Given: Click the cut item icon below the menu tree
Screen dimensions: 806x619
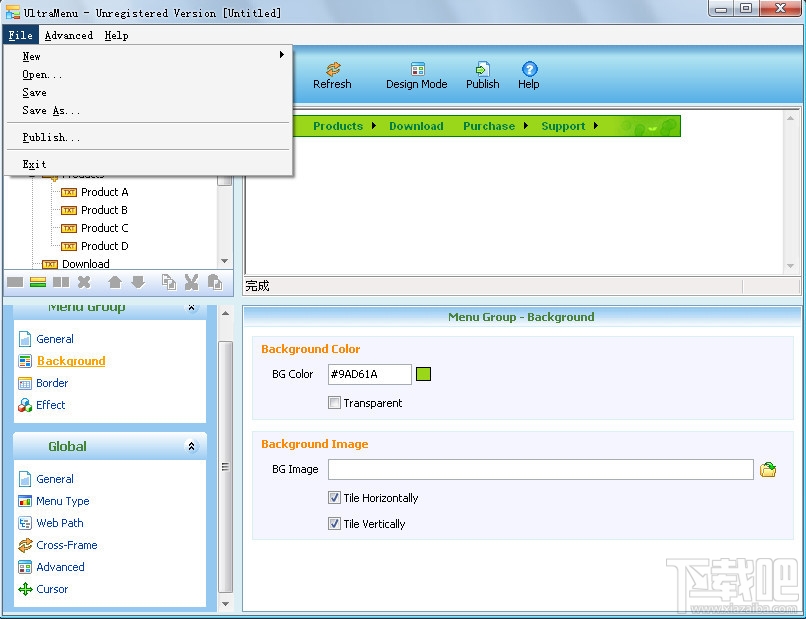Looking at the screenshot, I should [x=191, y=282].
